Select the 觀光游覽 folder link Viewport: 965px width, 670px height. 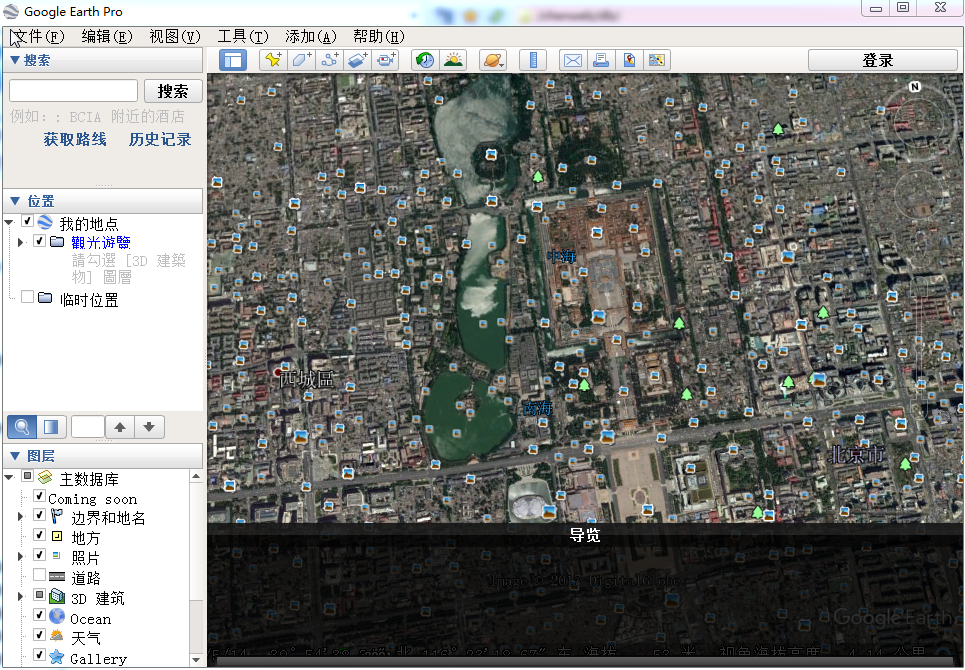tap(100, 242)
